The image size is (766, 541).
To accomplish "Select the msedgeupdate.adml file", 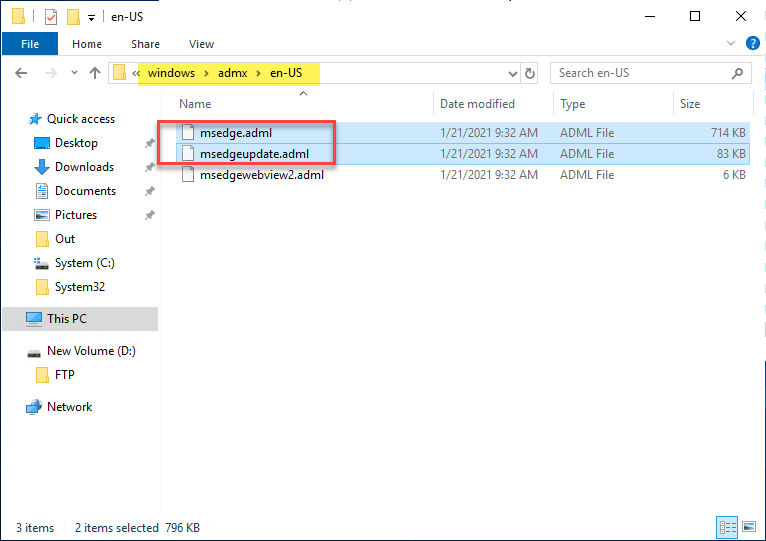I will click(x=463, y=153).
